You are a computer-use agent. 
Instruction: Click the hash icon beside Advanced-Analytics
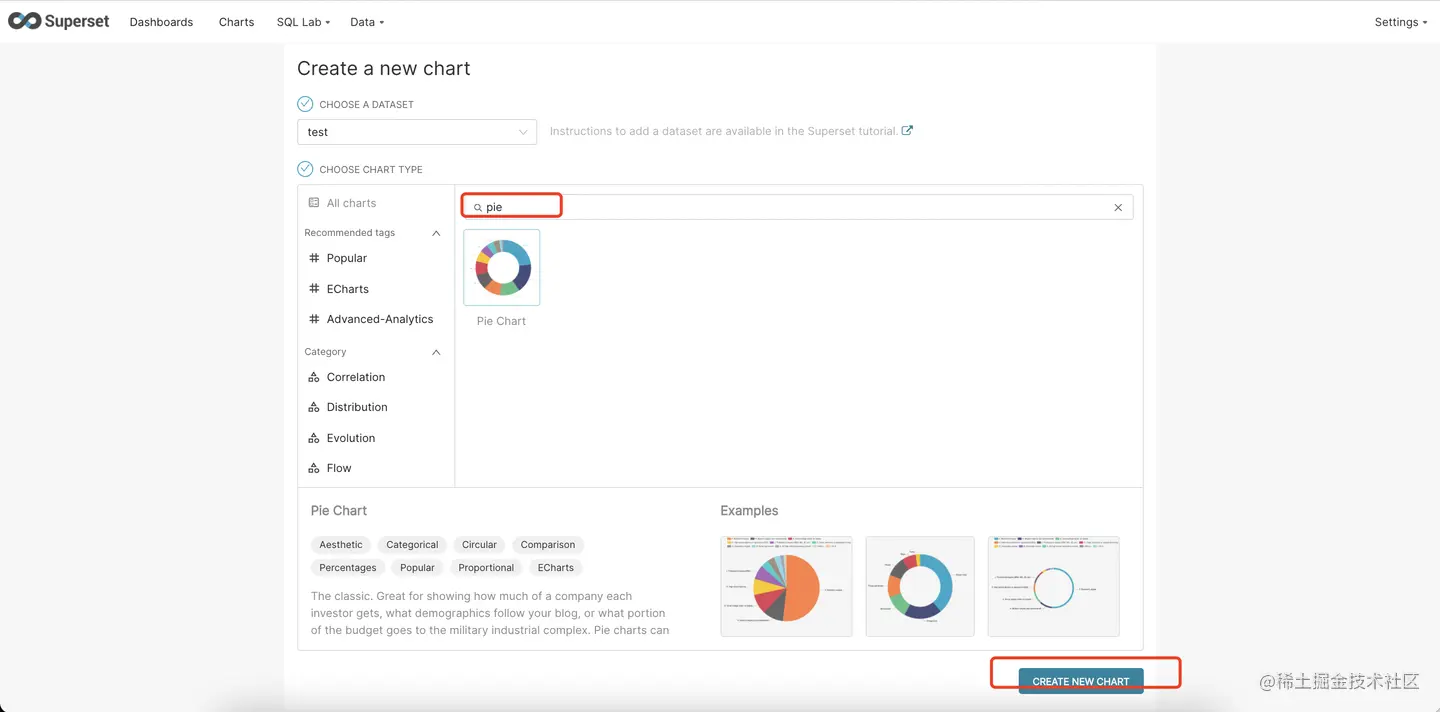tap(314, 319)
